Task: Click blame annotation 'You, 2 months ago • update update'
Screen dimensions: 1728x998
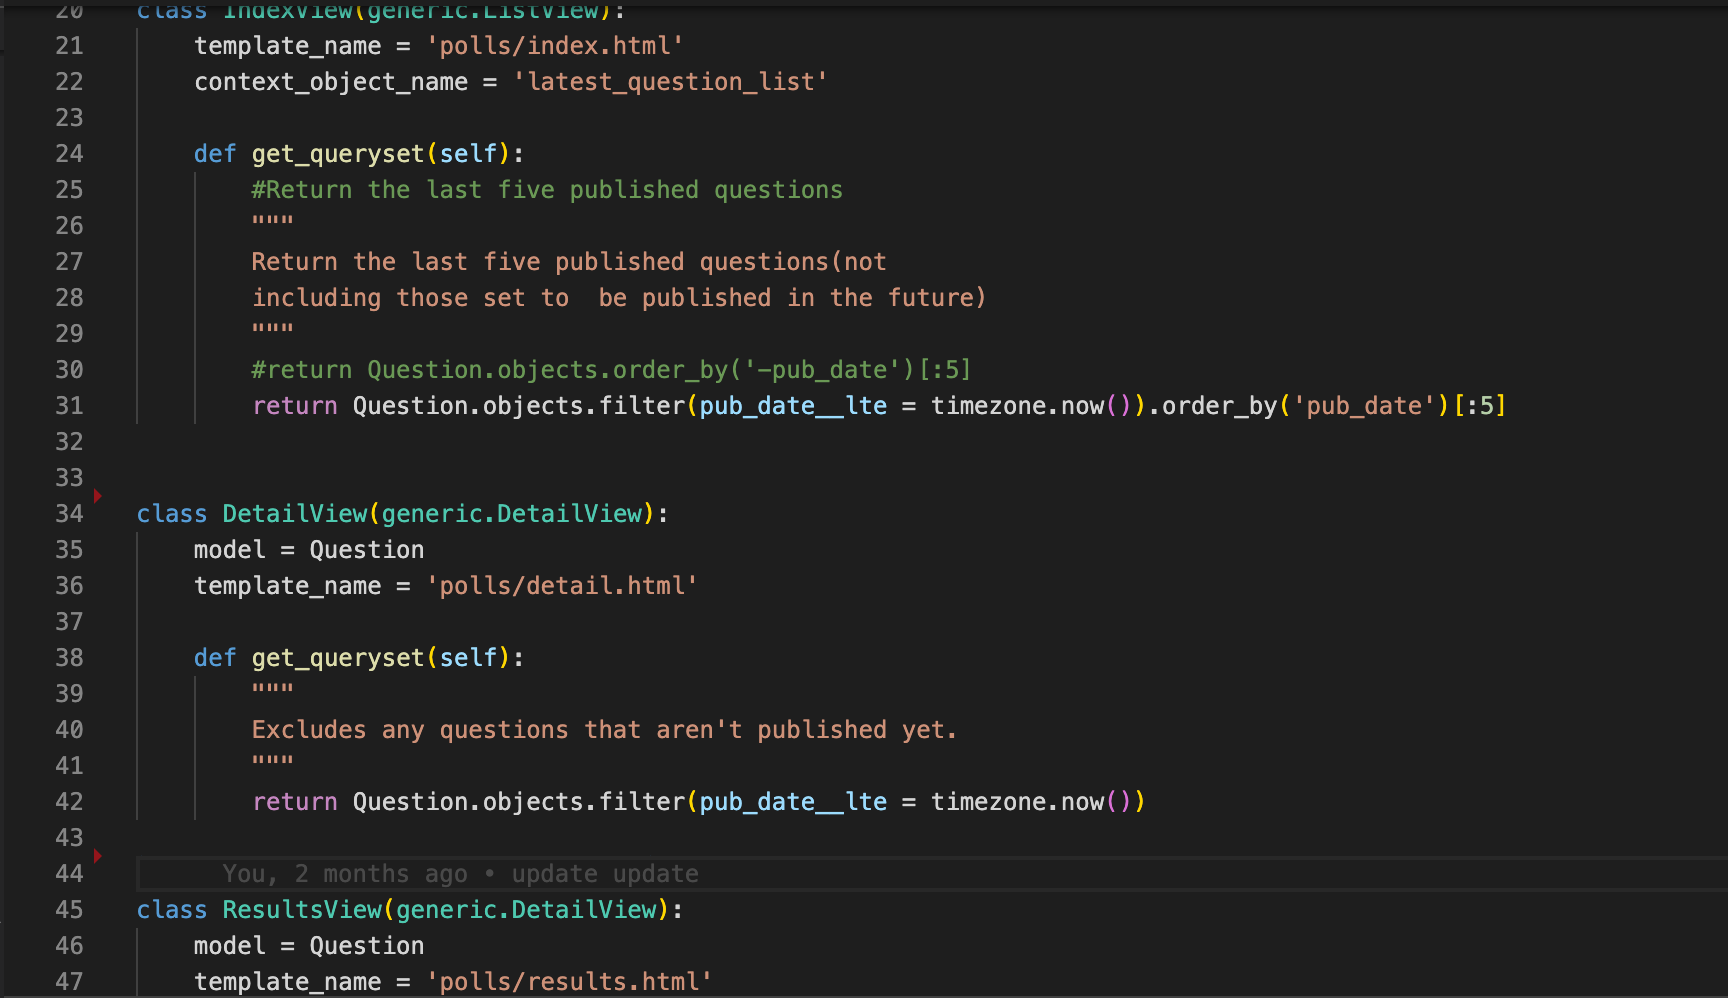Action: pos(460,874)
